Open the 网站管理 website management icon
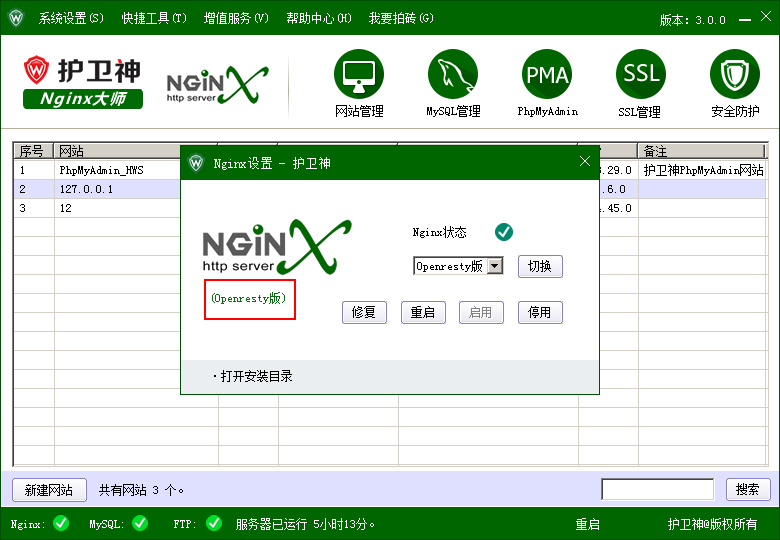 (359, 75)
